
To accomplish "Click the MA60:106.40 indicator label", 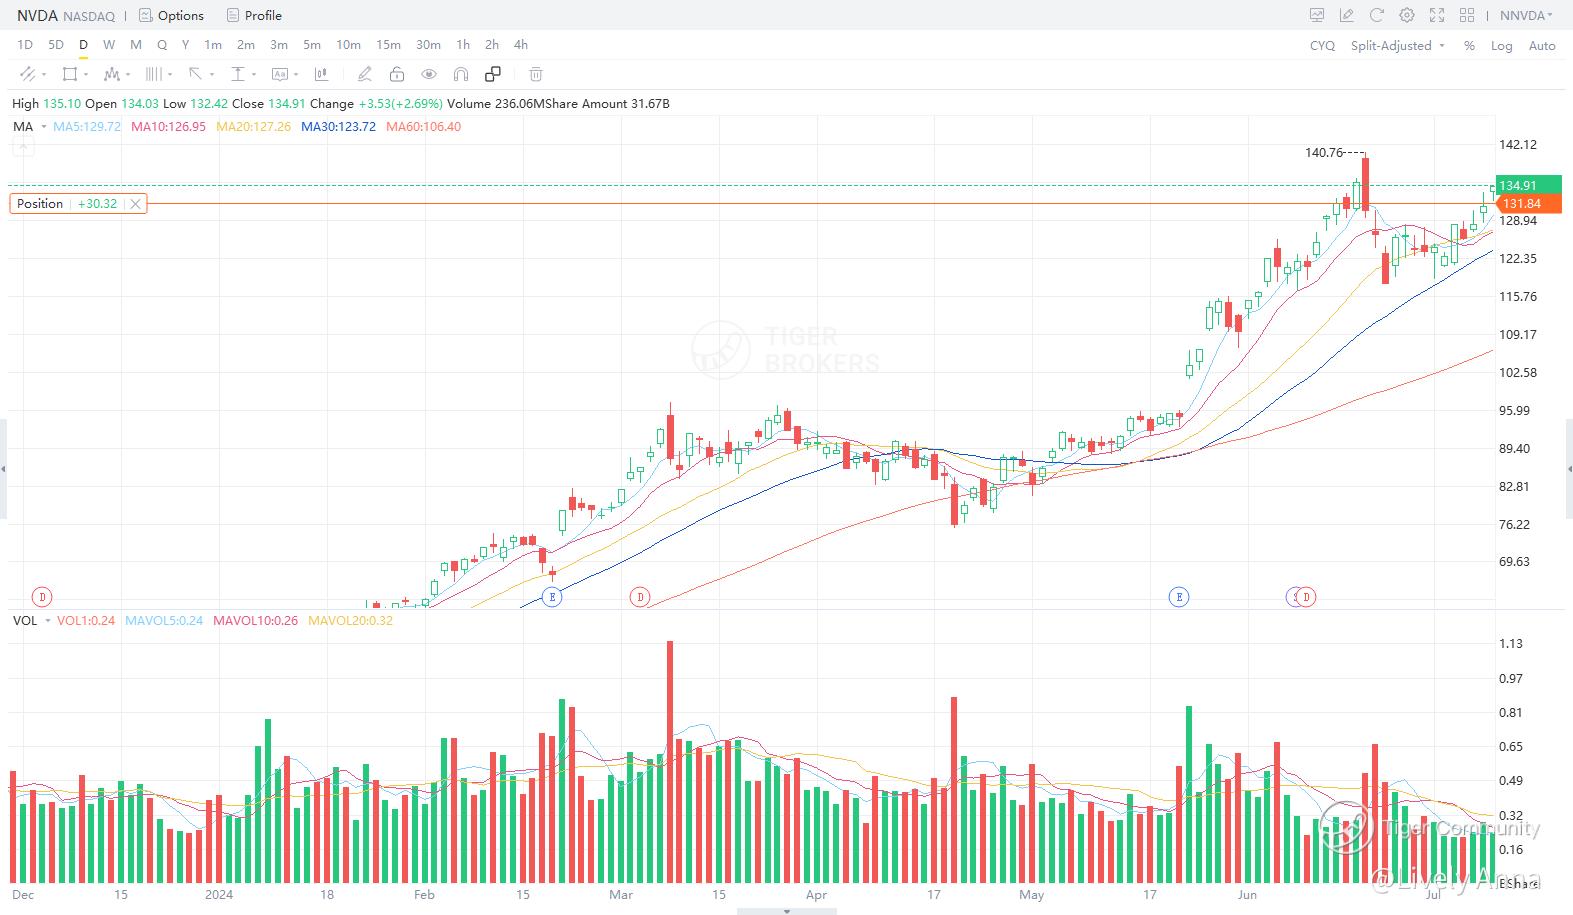I will pos(424,127).
